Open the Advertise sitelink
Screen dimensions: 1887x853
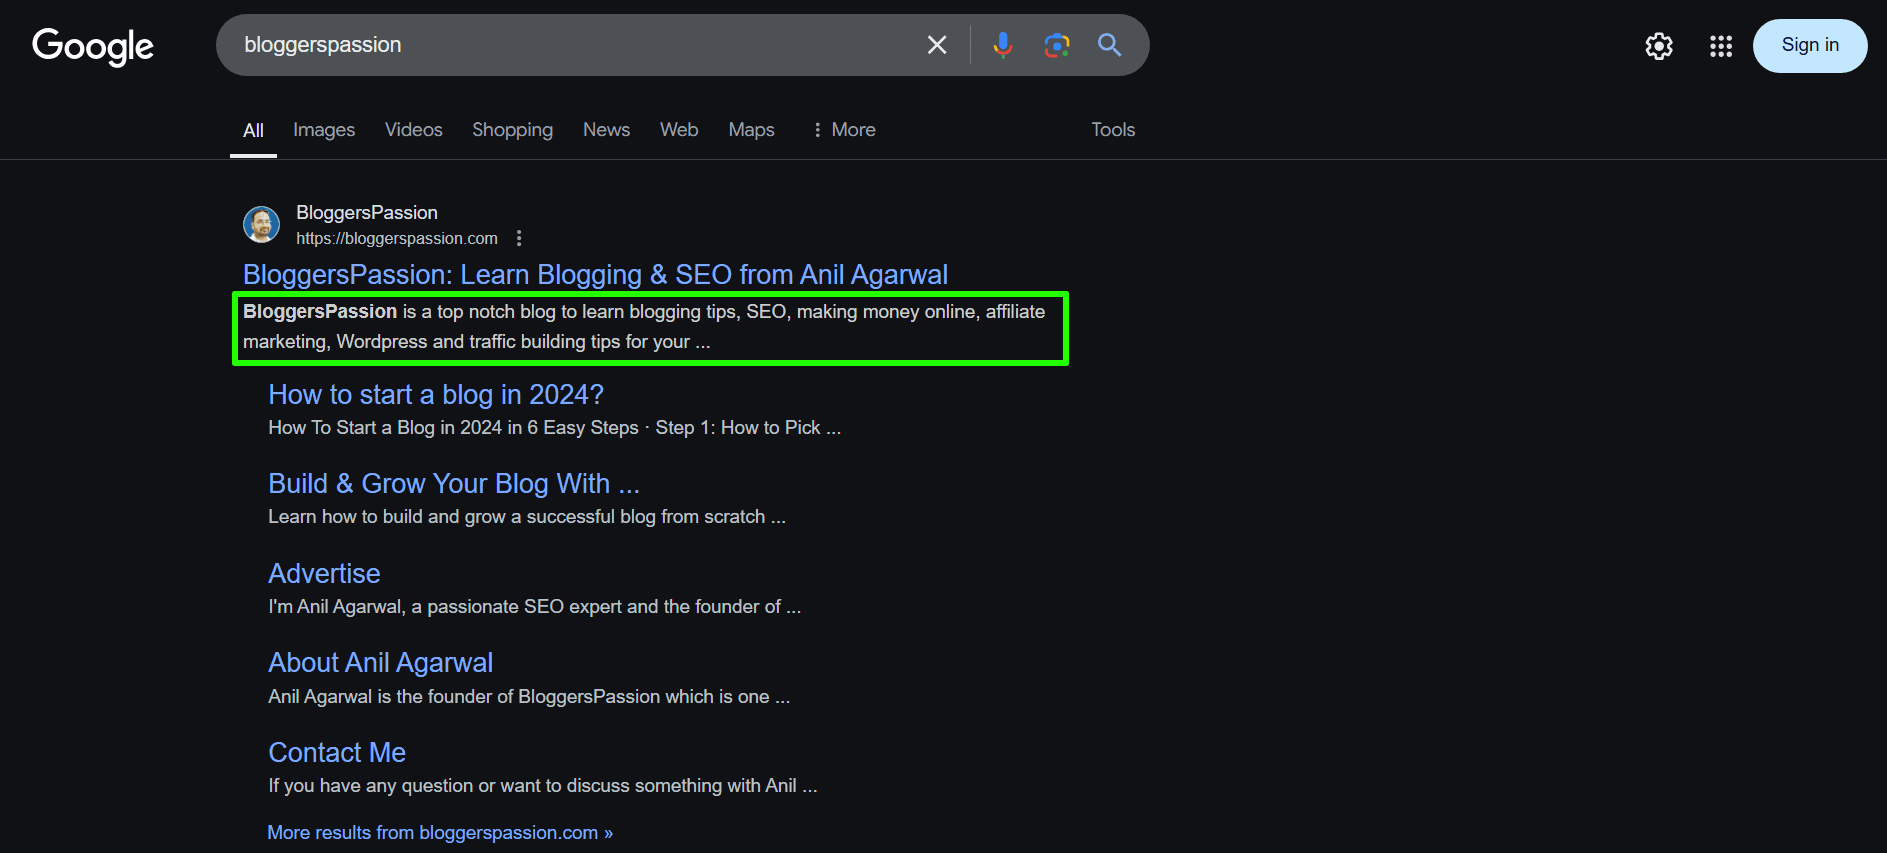[x=324, y=574]
